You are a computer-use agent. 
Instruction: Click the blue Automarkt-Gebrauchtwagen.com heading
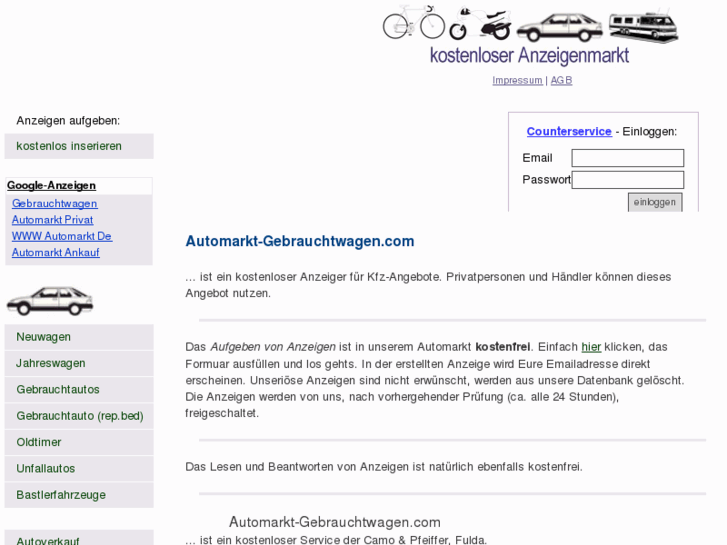300,241
